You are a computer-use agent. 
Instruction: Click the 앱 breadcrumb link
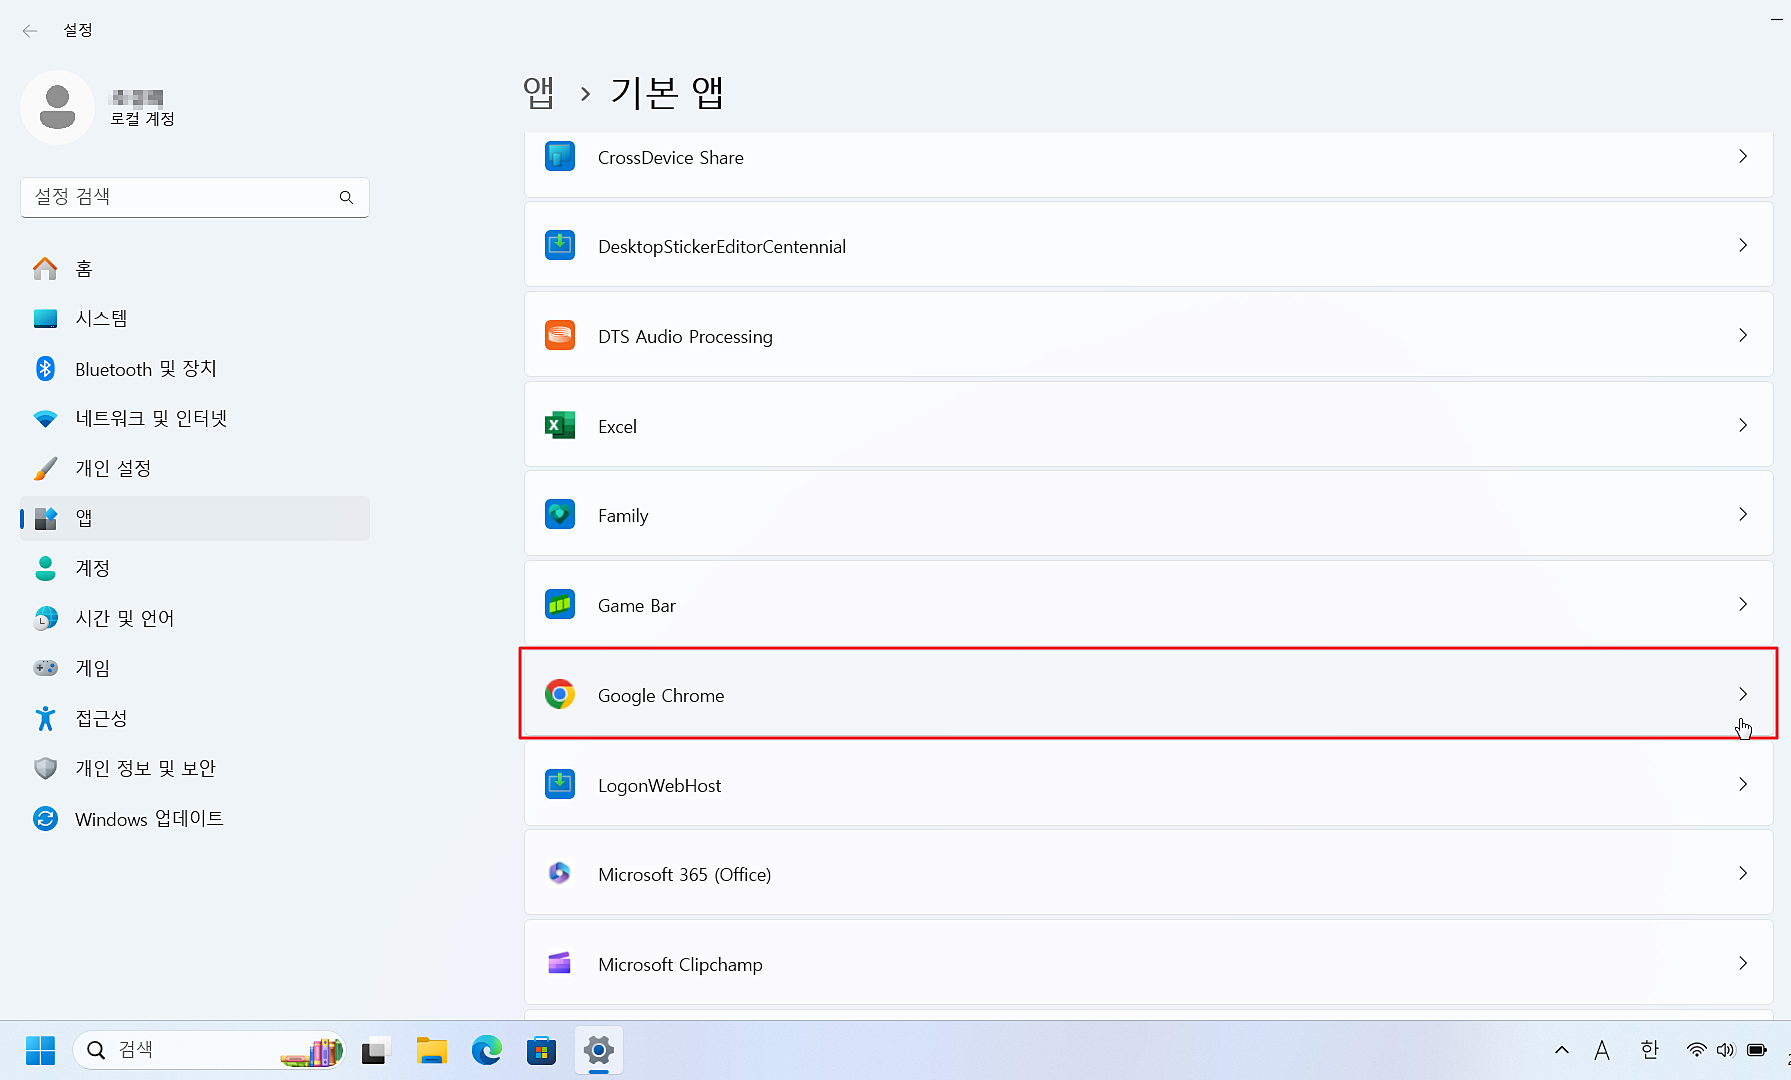coord(539,92)
